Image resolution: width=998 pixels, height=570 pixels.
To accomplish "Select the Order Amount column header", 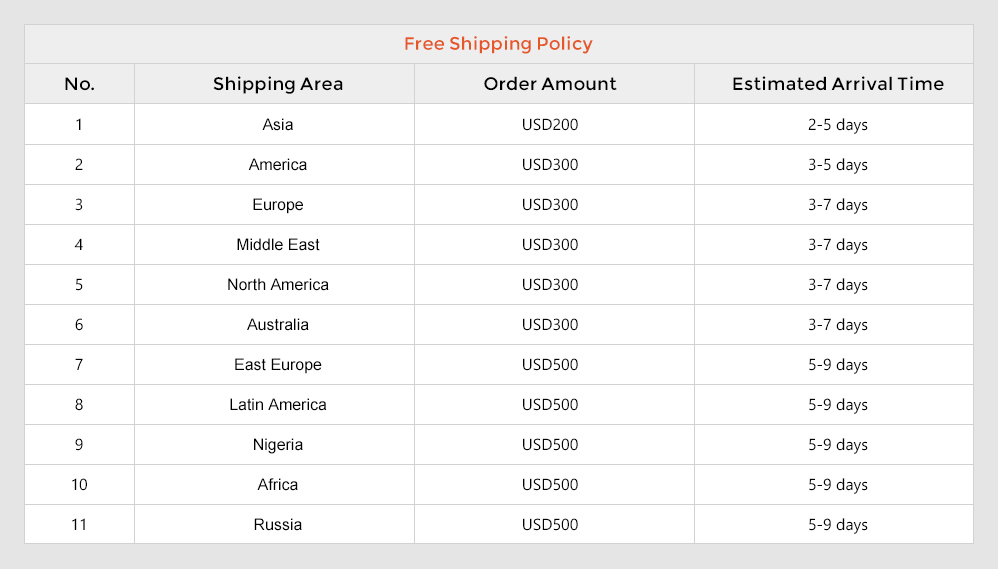I will tap(550, 84).
